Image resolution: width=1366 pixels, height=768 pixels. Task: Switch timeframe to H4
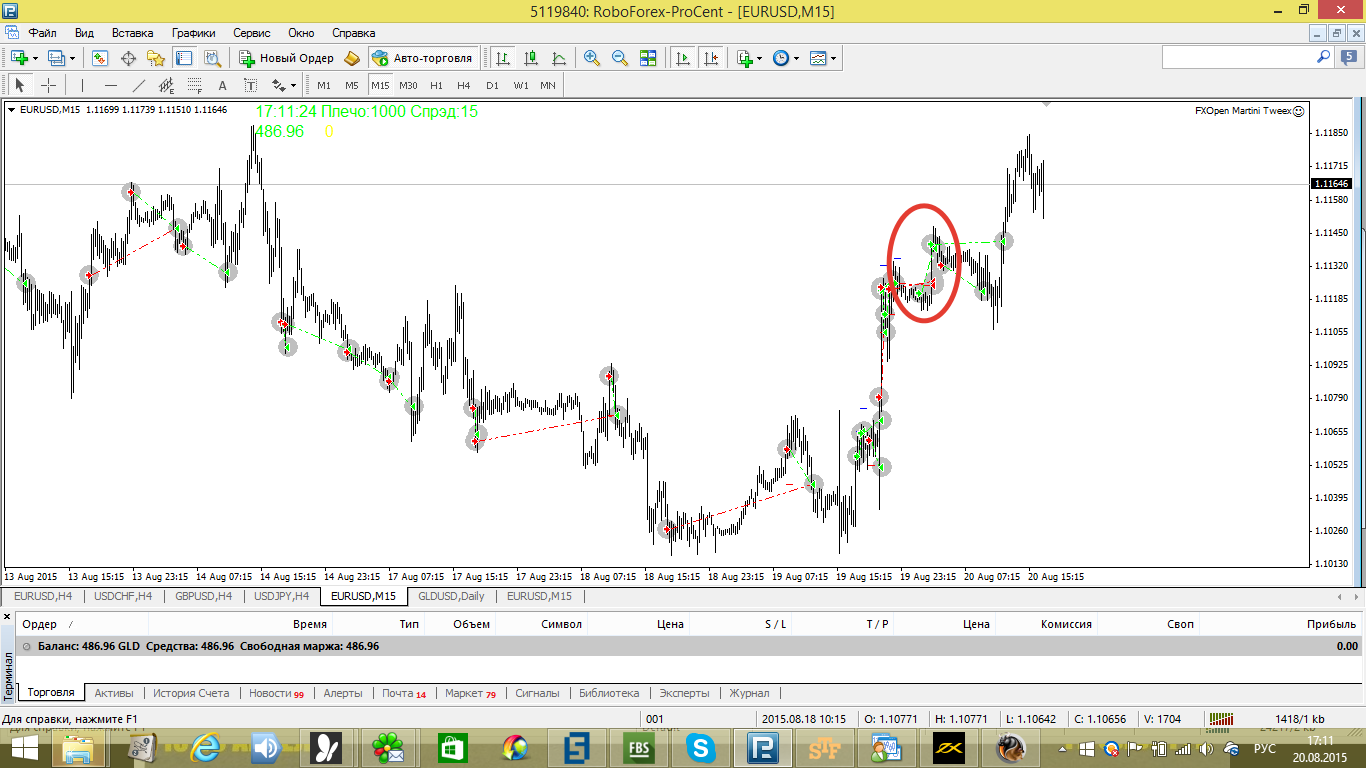464,85
